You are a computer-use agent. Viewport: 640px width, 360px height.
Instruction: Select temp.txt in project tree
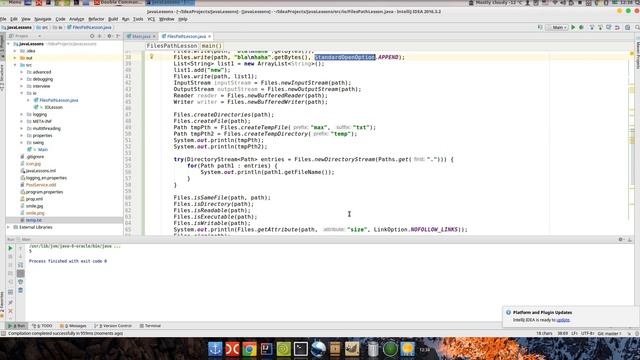(34, 220)
